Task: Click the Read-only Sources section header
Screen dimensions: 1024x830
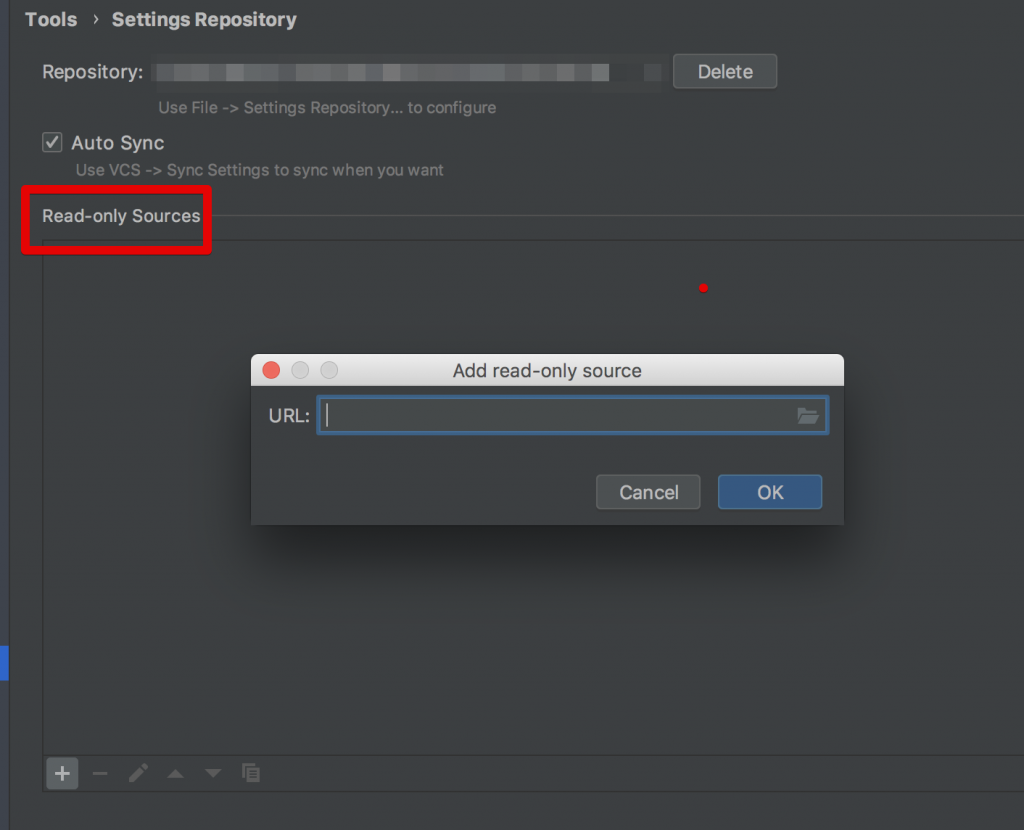Action: [121, 216]
